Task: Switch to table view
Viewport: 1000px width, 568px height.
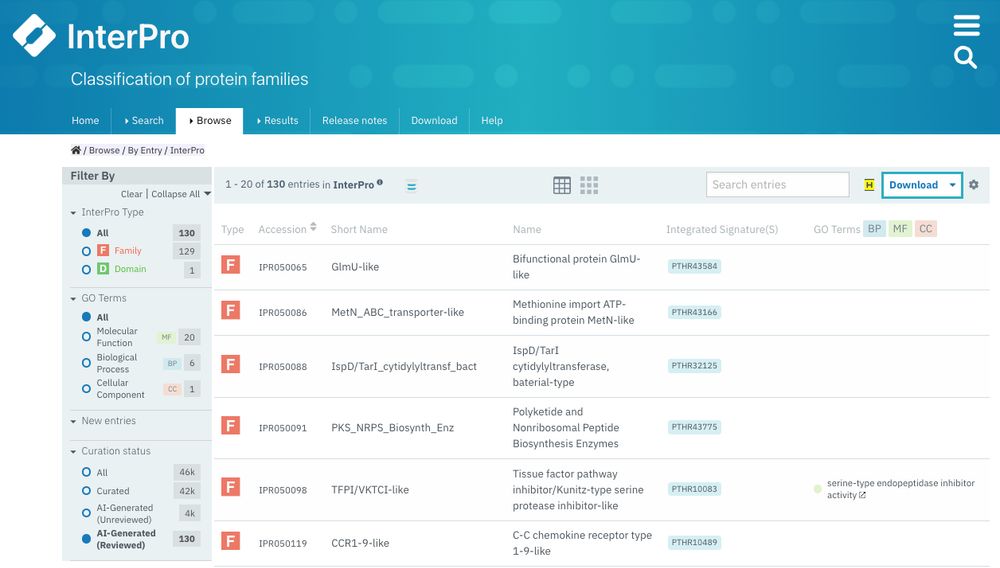Action: click(x=562, y=185)
